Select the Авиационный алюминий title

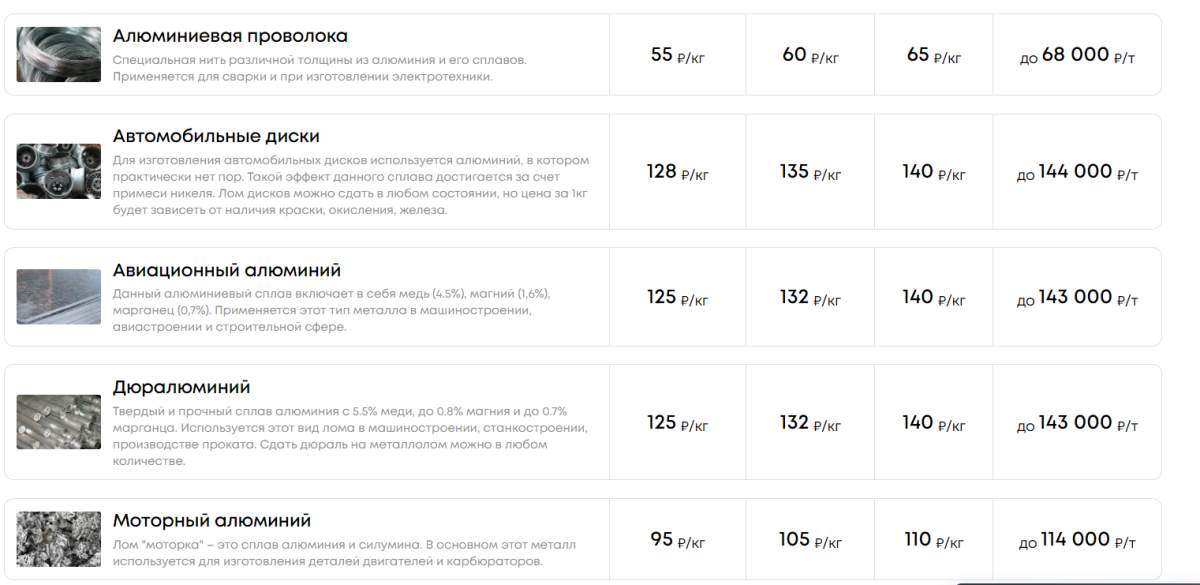(x=227, y=270)
